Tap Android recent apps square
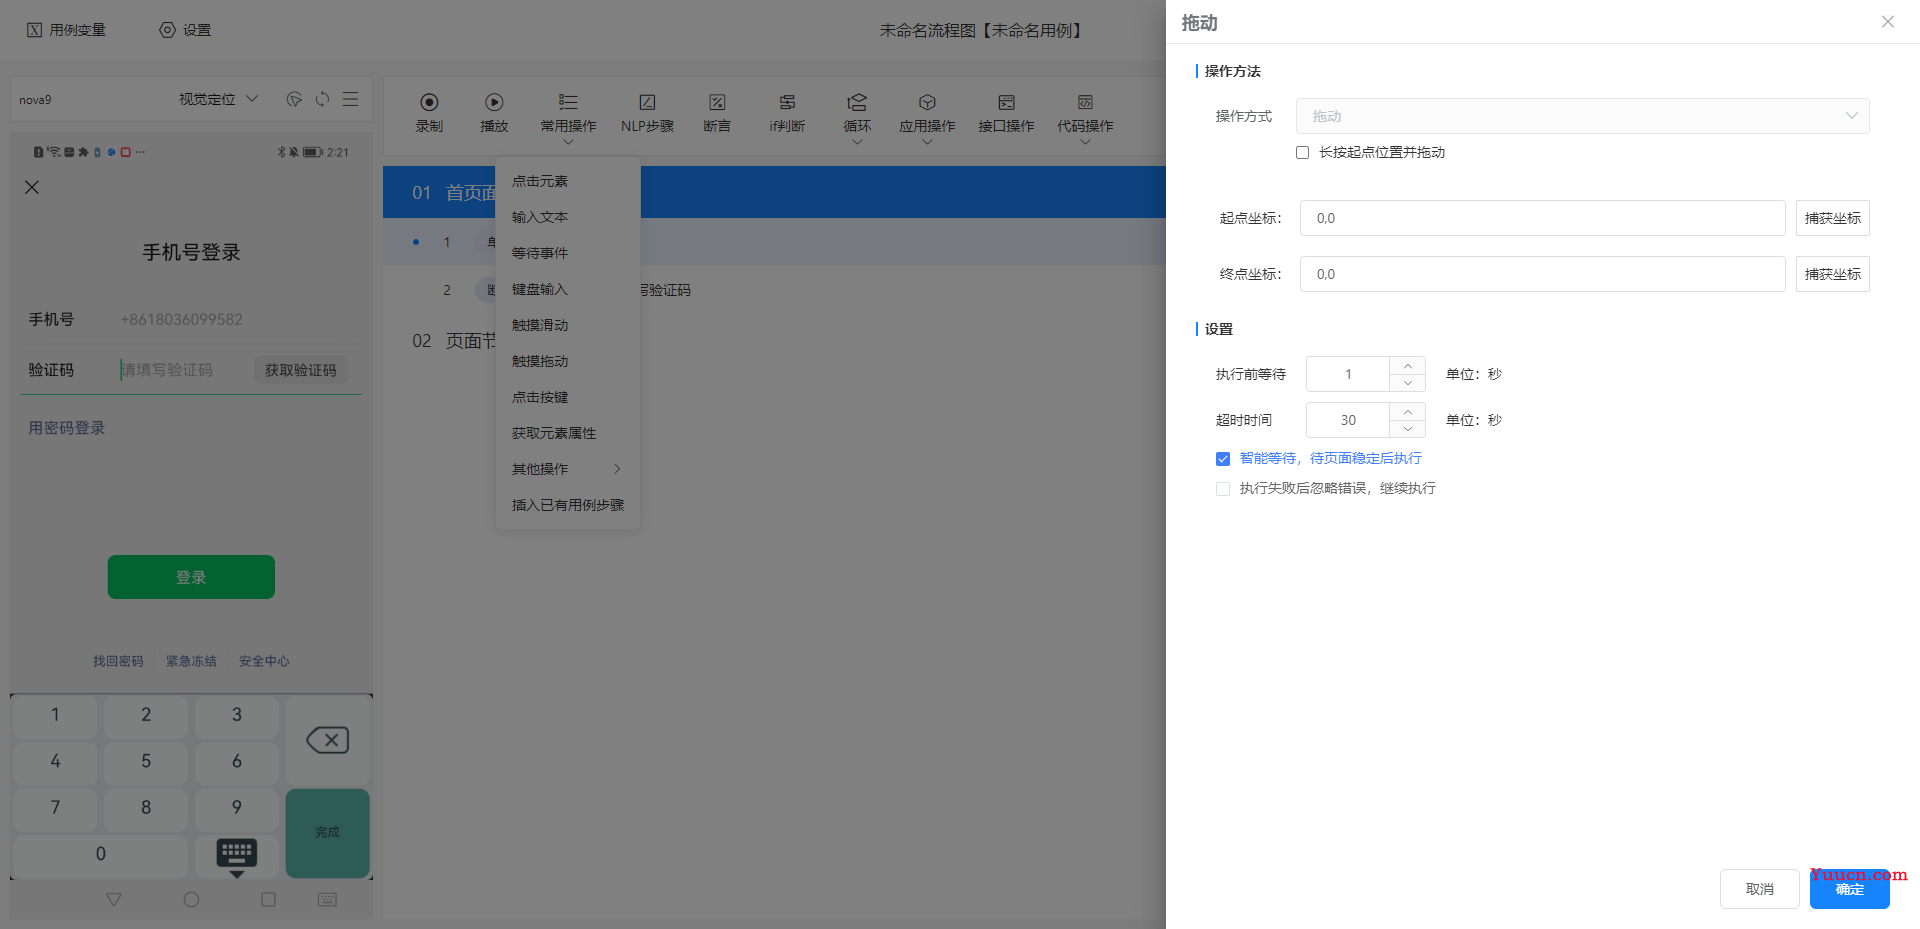 [268, 899]
